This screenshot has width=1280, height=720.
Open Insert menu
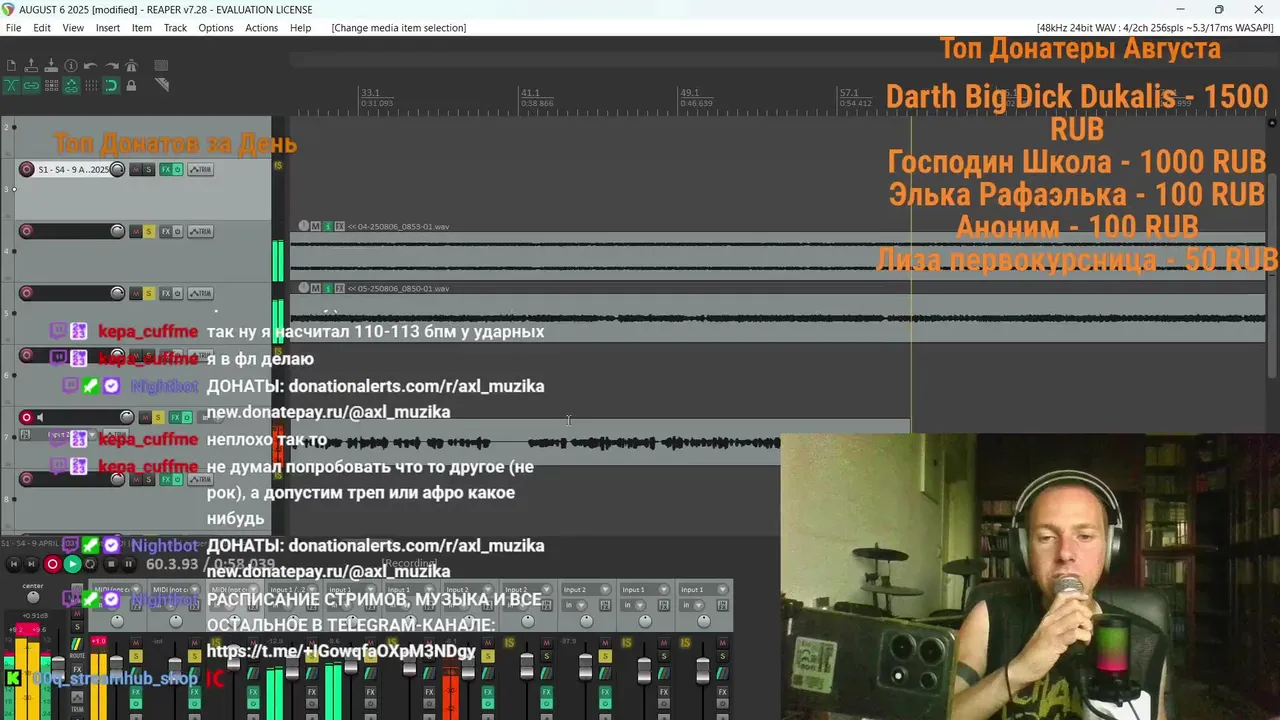pos(108,28)
